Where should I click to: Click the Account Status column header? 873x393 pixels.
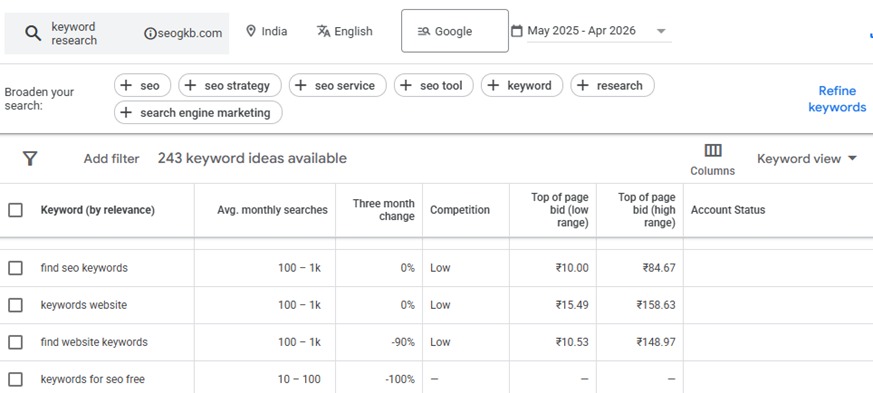pos(728,210)
